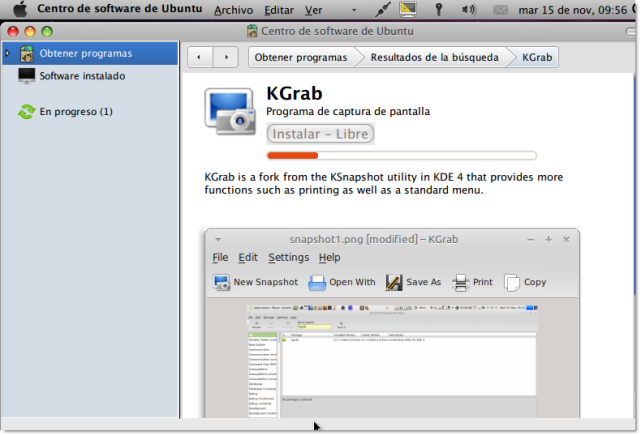
Task: Click Copy icon in the screenshot
Action: [512, 282]
